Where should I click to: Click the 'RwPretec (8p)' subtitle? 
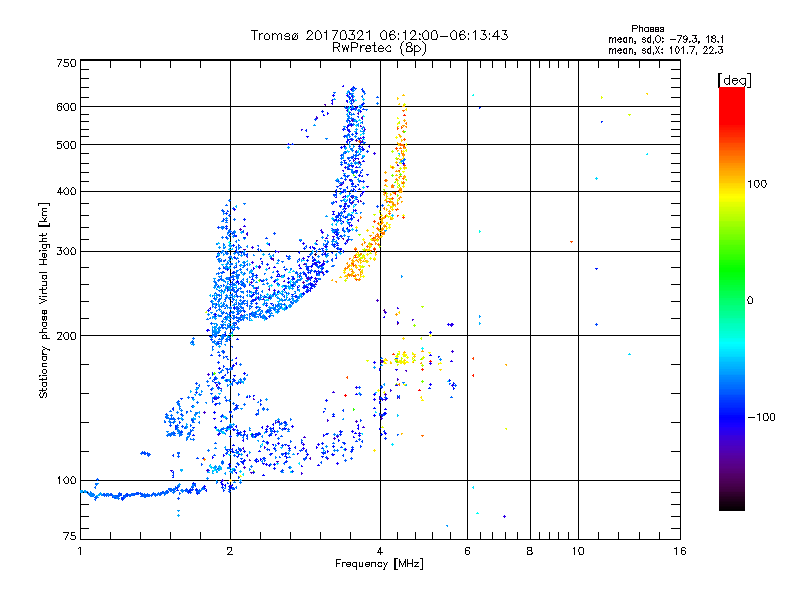tap(379, 48)
